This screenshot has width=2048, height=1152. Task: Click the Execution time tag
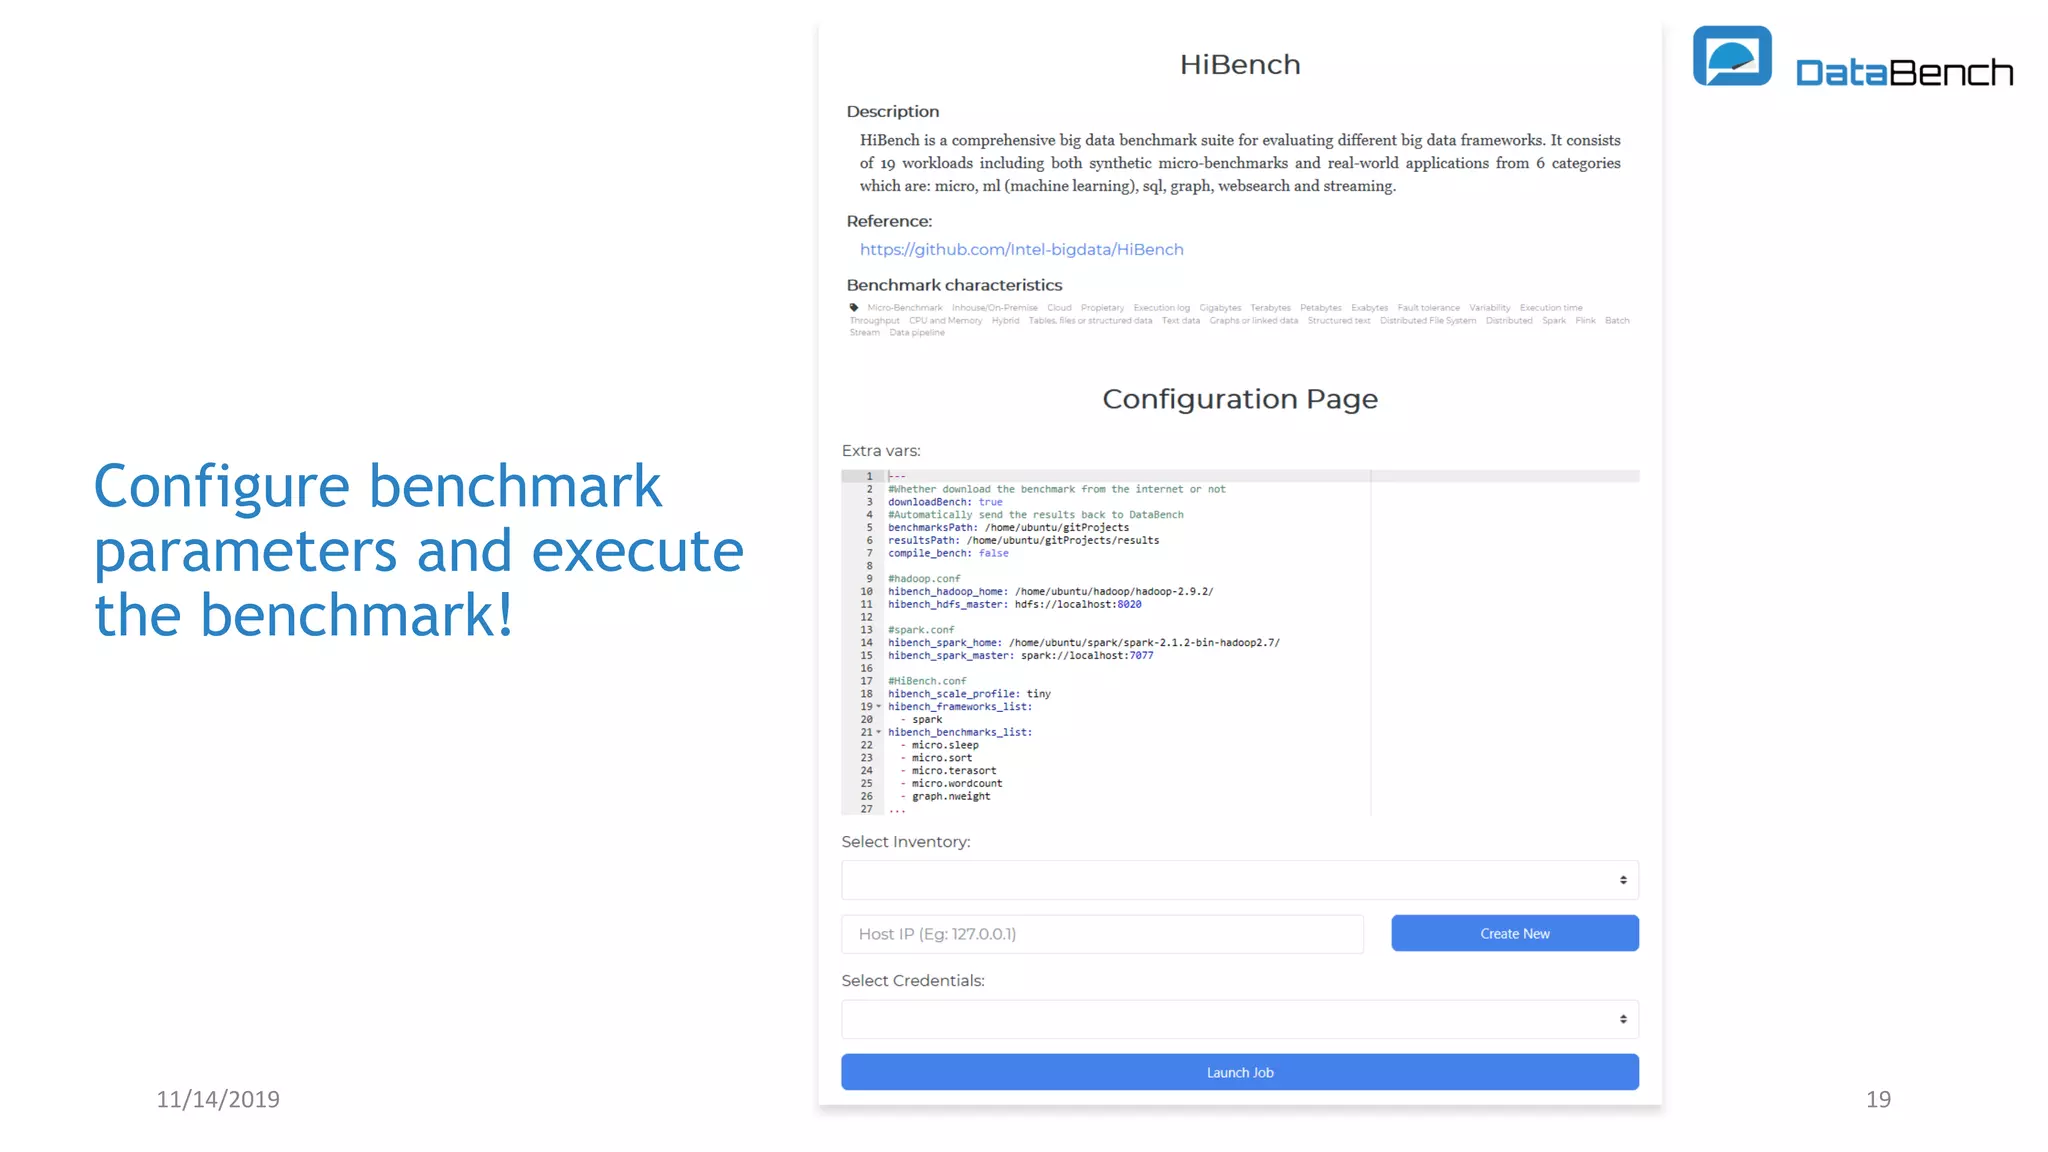[1551, 308]
